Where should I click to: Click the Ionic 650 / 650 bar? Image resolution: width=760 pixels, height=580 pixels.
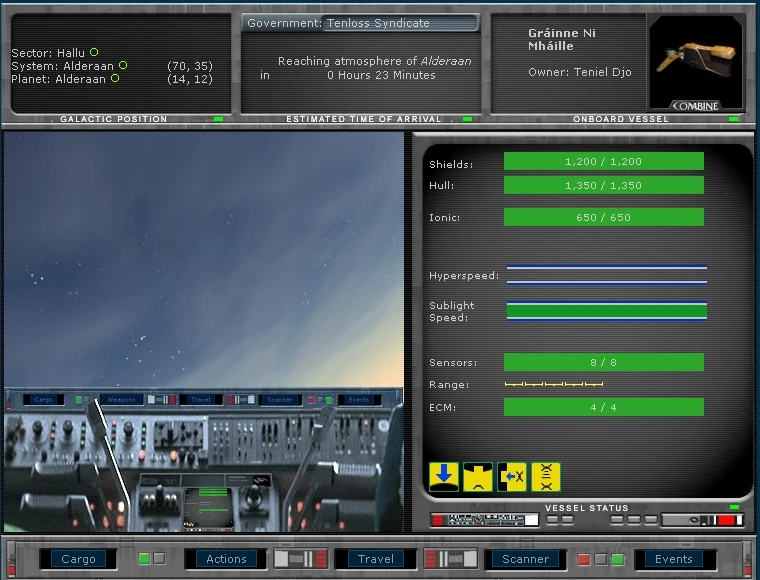click(603, 217)
